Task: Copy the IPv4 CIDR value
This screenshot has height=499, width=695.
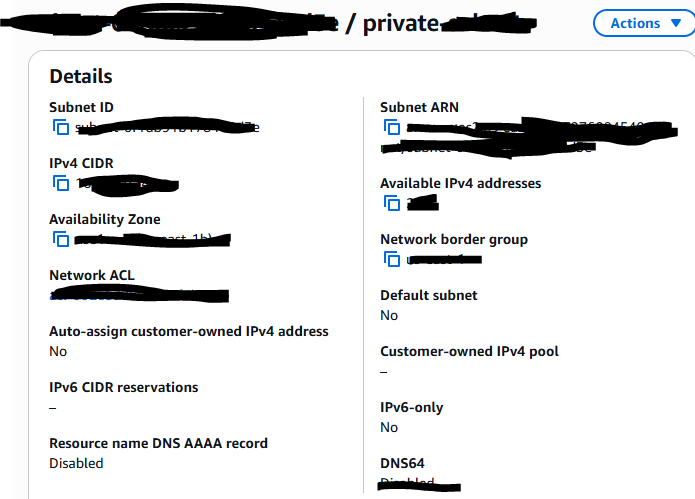Action: pos(60,183)
